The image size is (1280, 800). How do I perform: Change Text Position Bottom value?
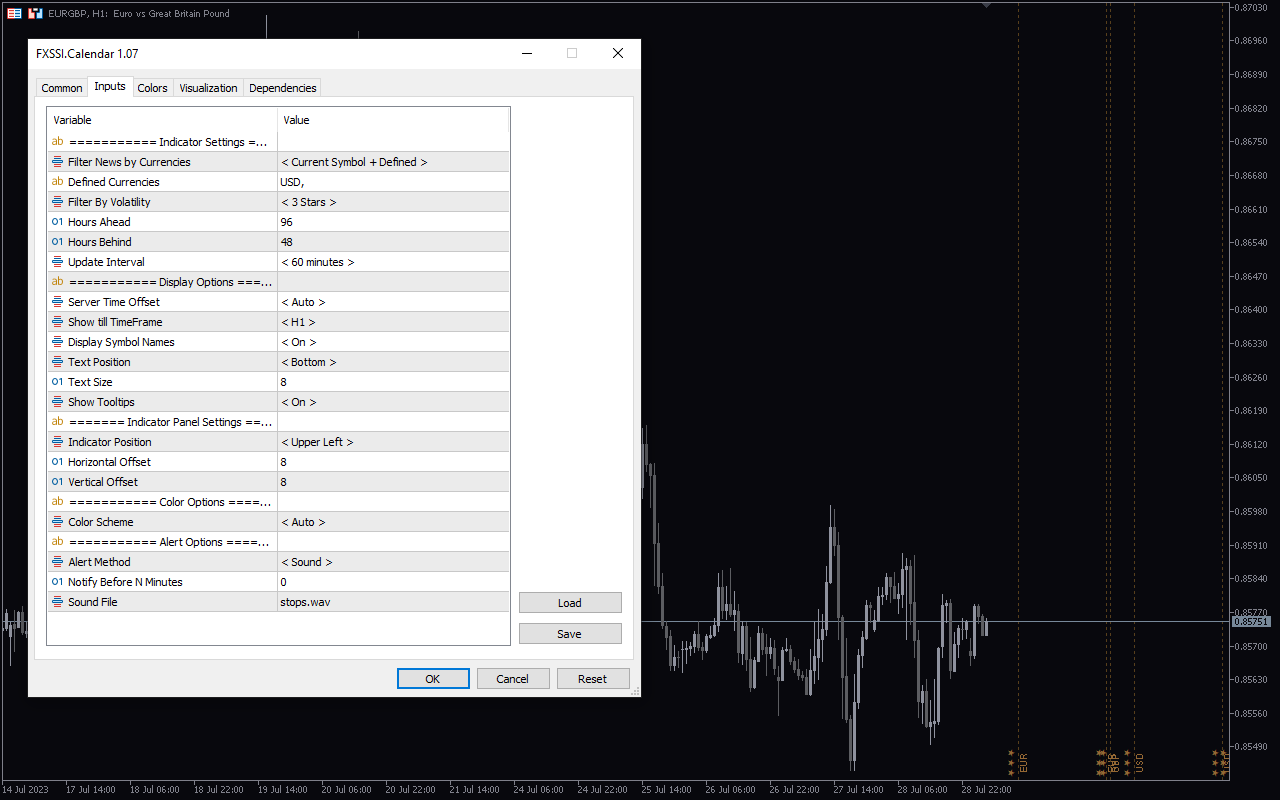(394, 362)
